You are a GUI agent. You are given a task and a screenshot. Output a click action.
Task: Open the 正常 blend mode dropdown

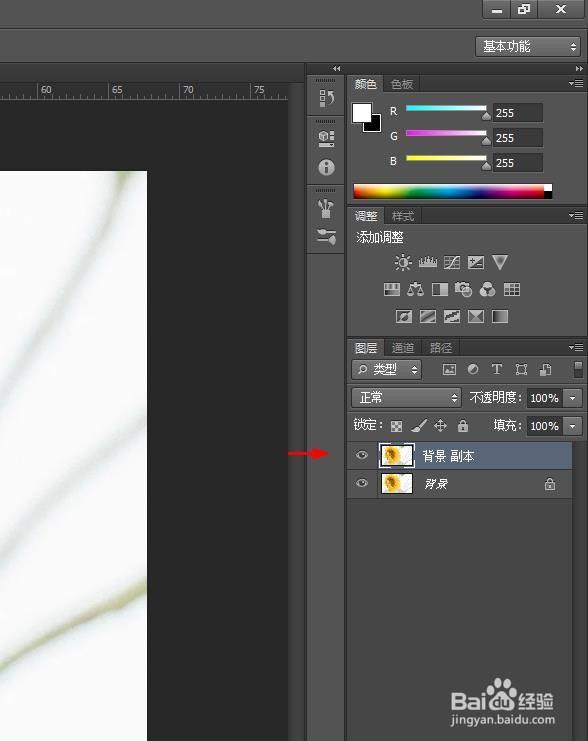click(406, 397)
